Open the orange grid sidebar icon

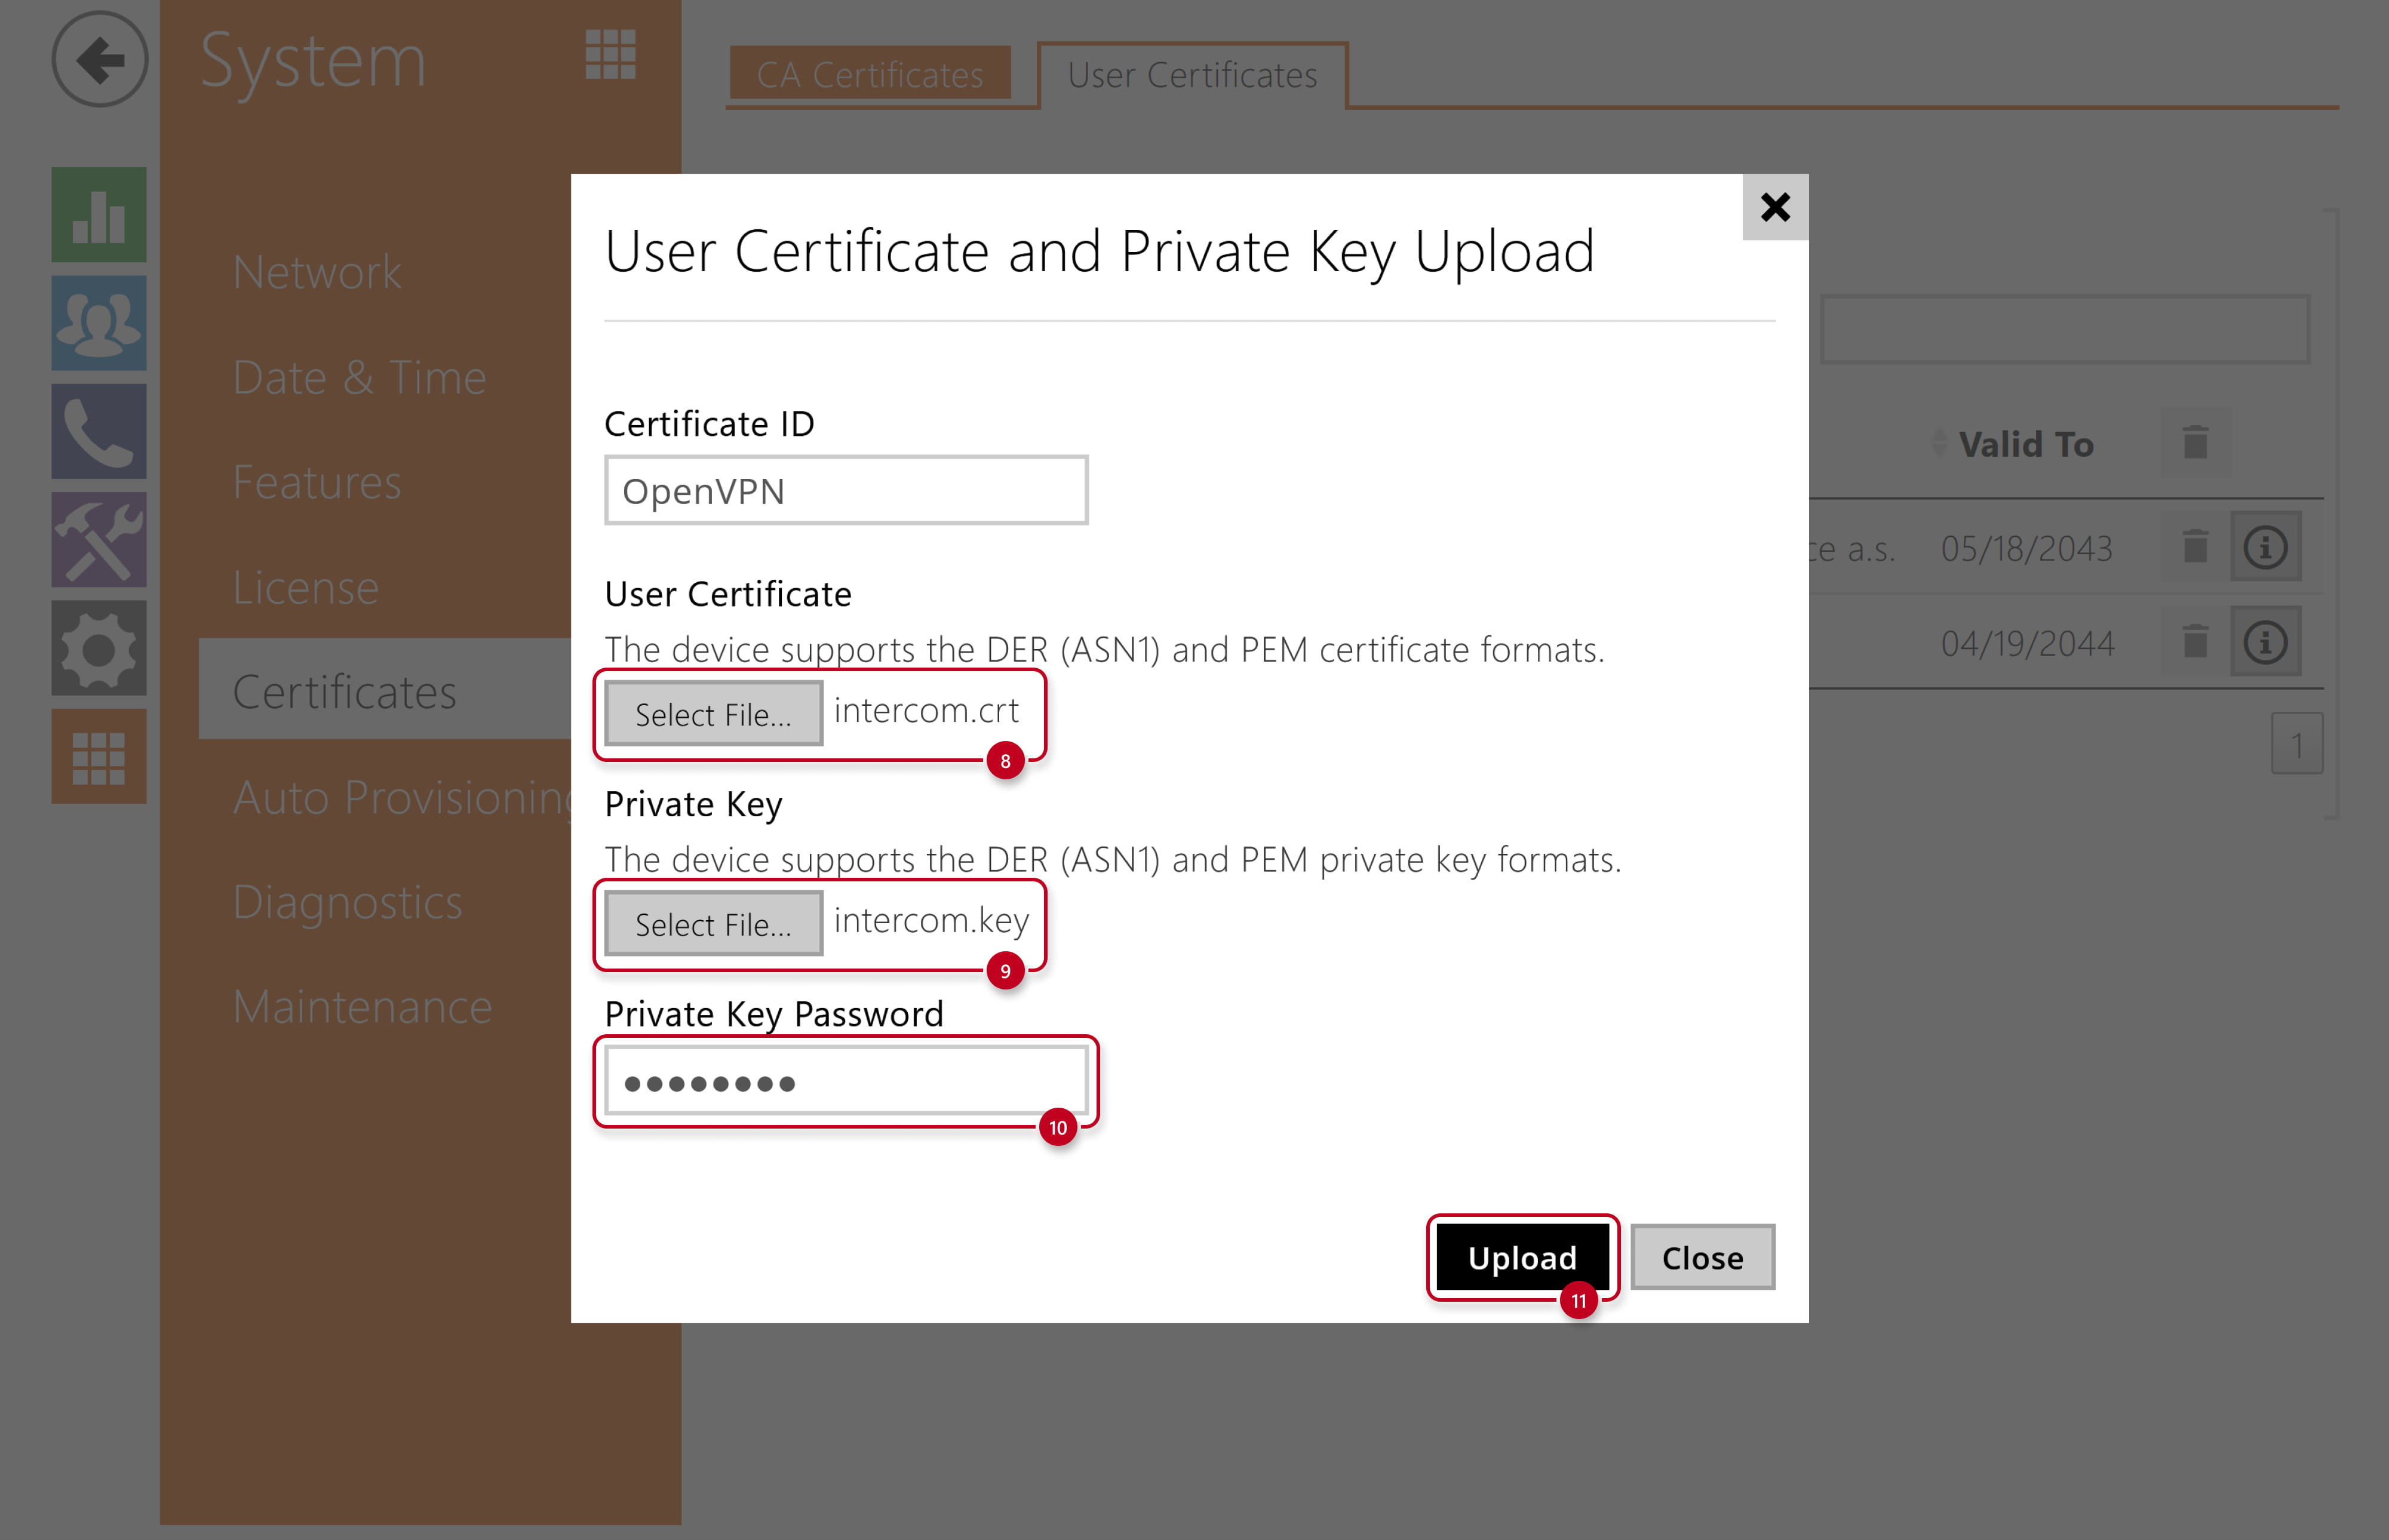(x=99, y=756)
